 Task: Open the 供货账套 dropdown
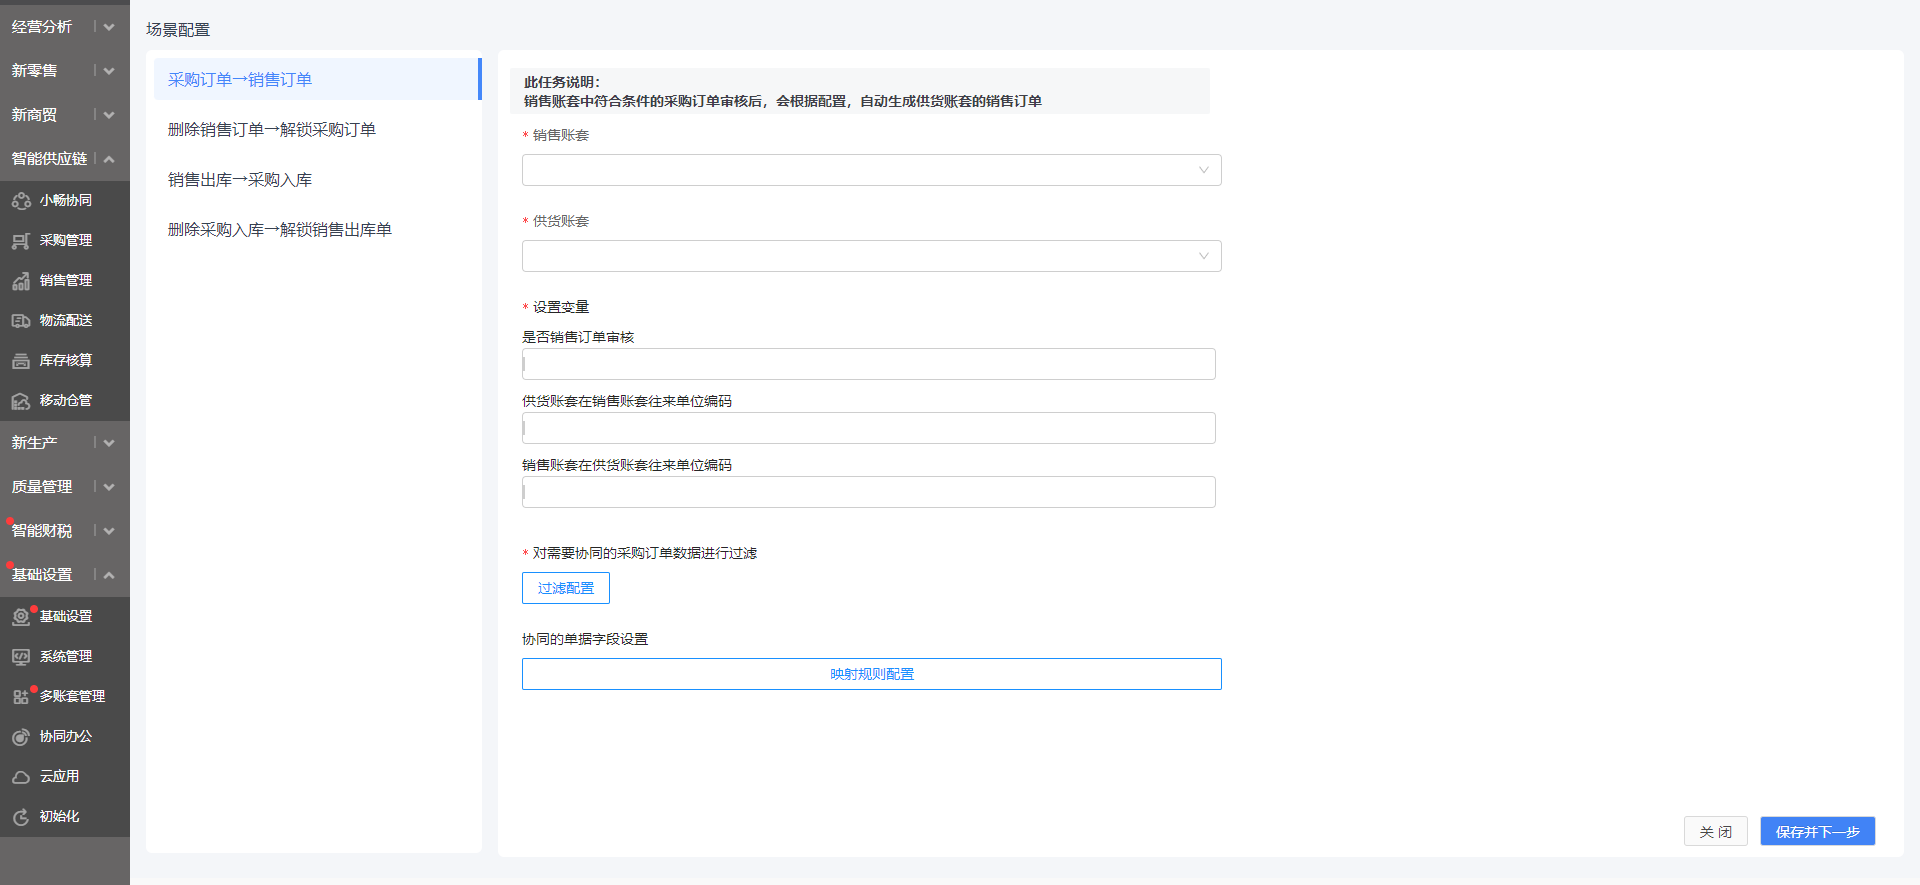[871, 256]
